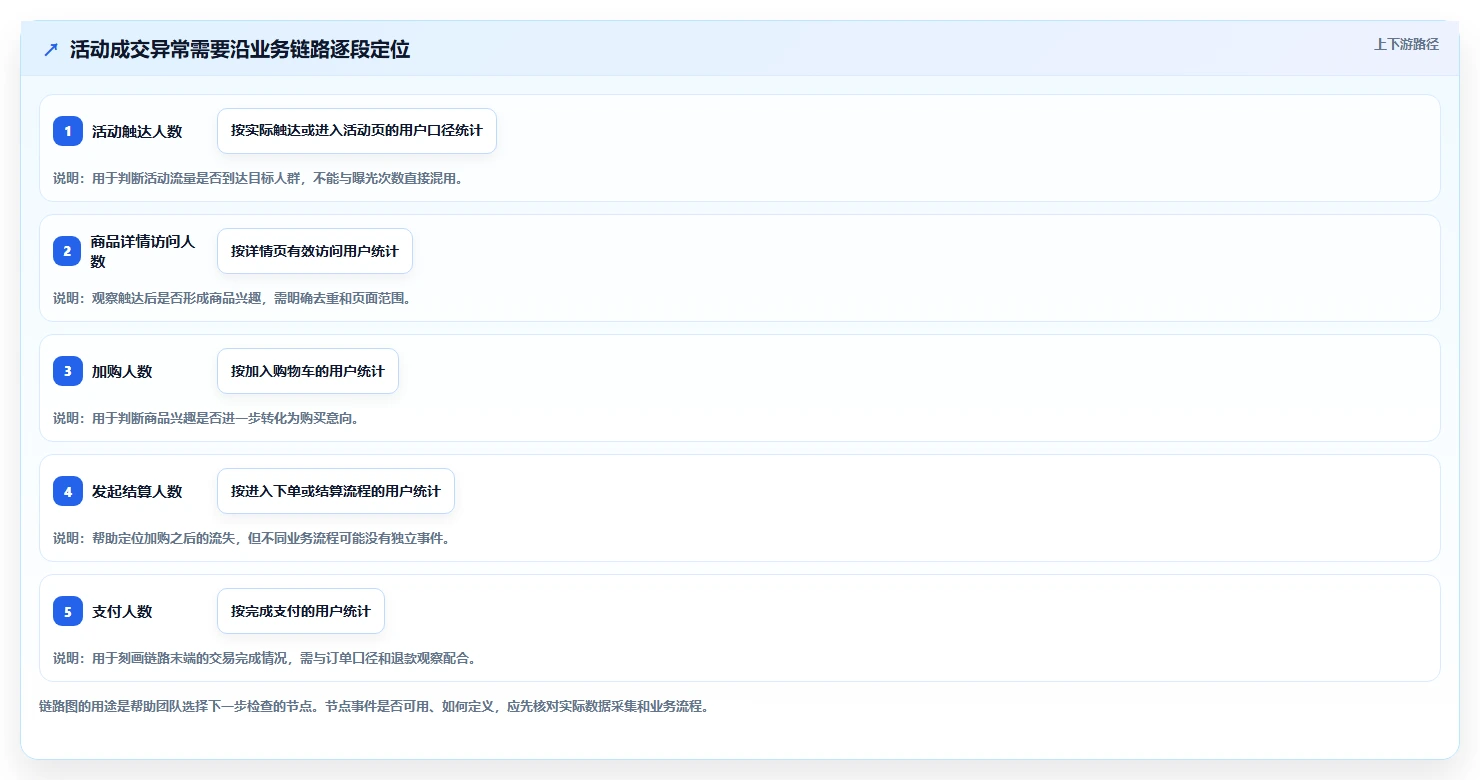Click the step 3 number badge
Viewport: 1480px width, 780px height.
click(x=68, y=371)
